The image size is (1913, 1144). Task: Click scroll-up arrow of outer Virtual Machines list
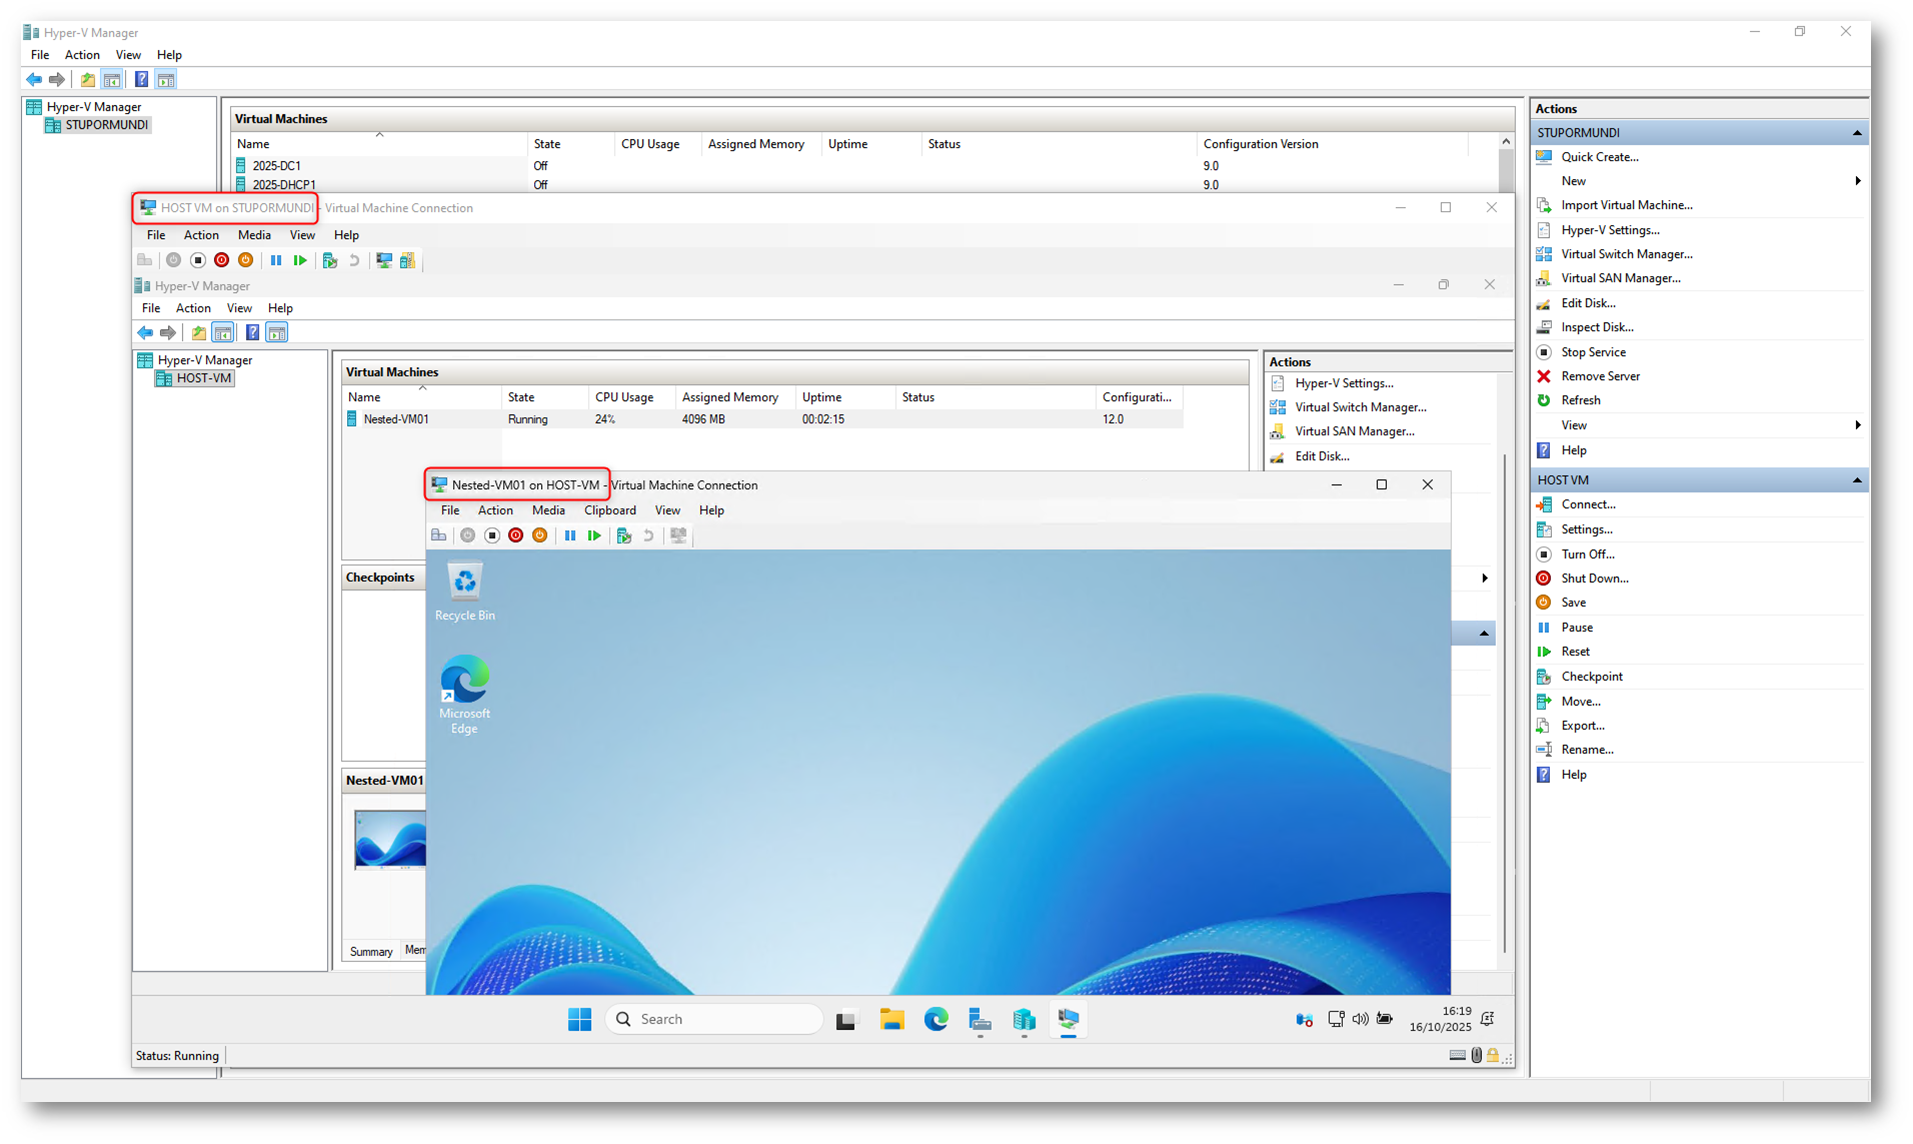[x=1505, y=142]
